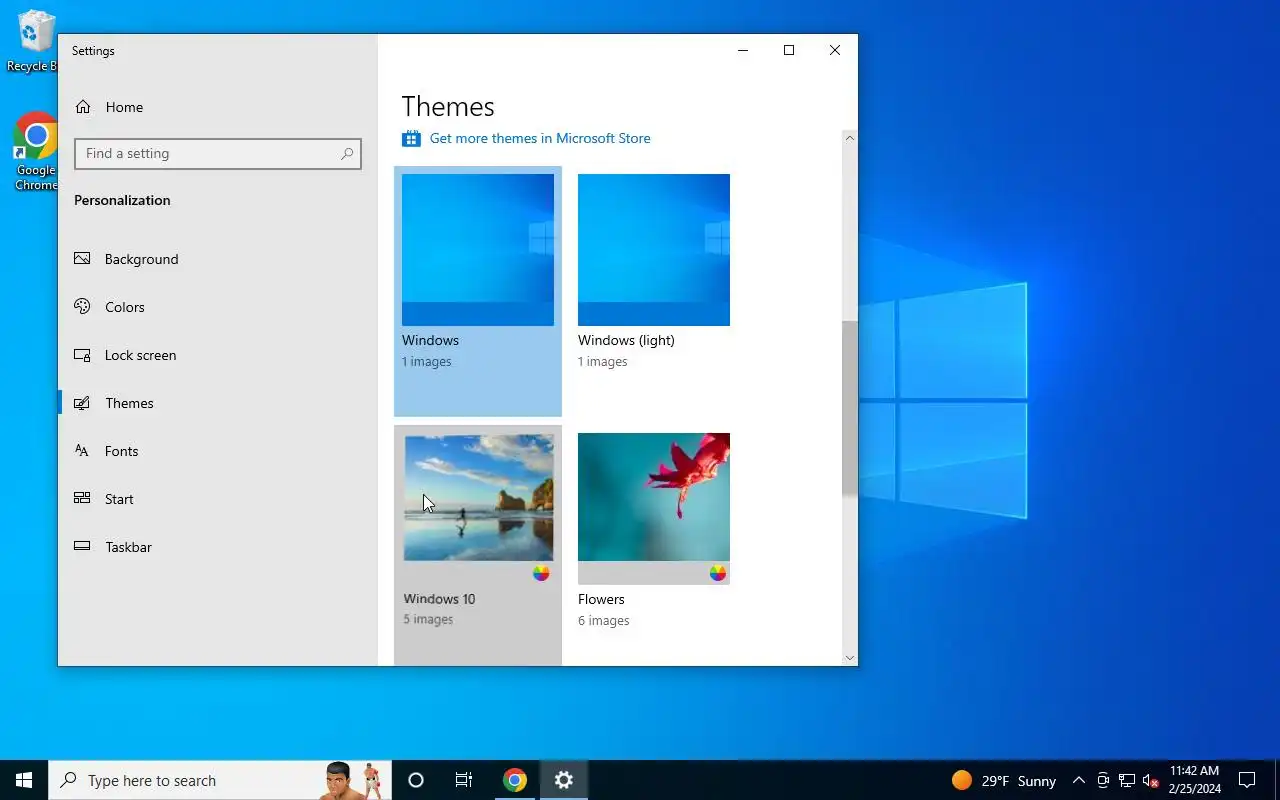The image size is (1280, 800).
Task: Click the scrollbar up arrow in Themes
Action: point(850,138)
